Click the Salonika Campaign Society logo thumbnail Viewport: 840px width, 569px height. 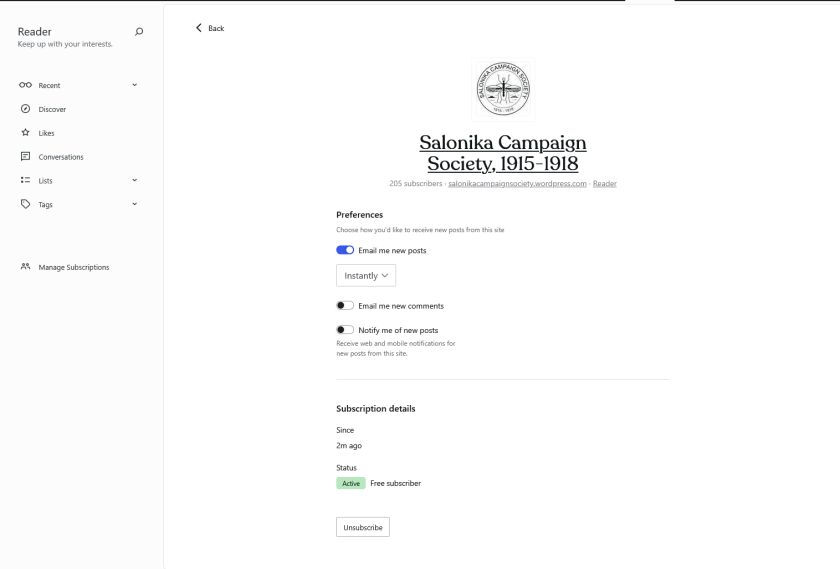click(503, 90)
